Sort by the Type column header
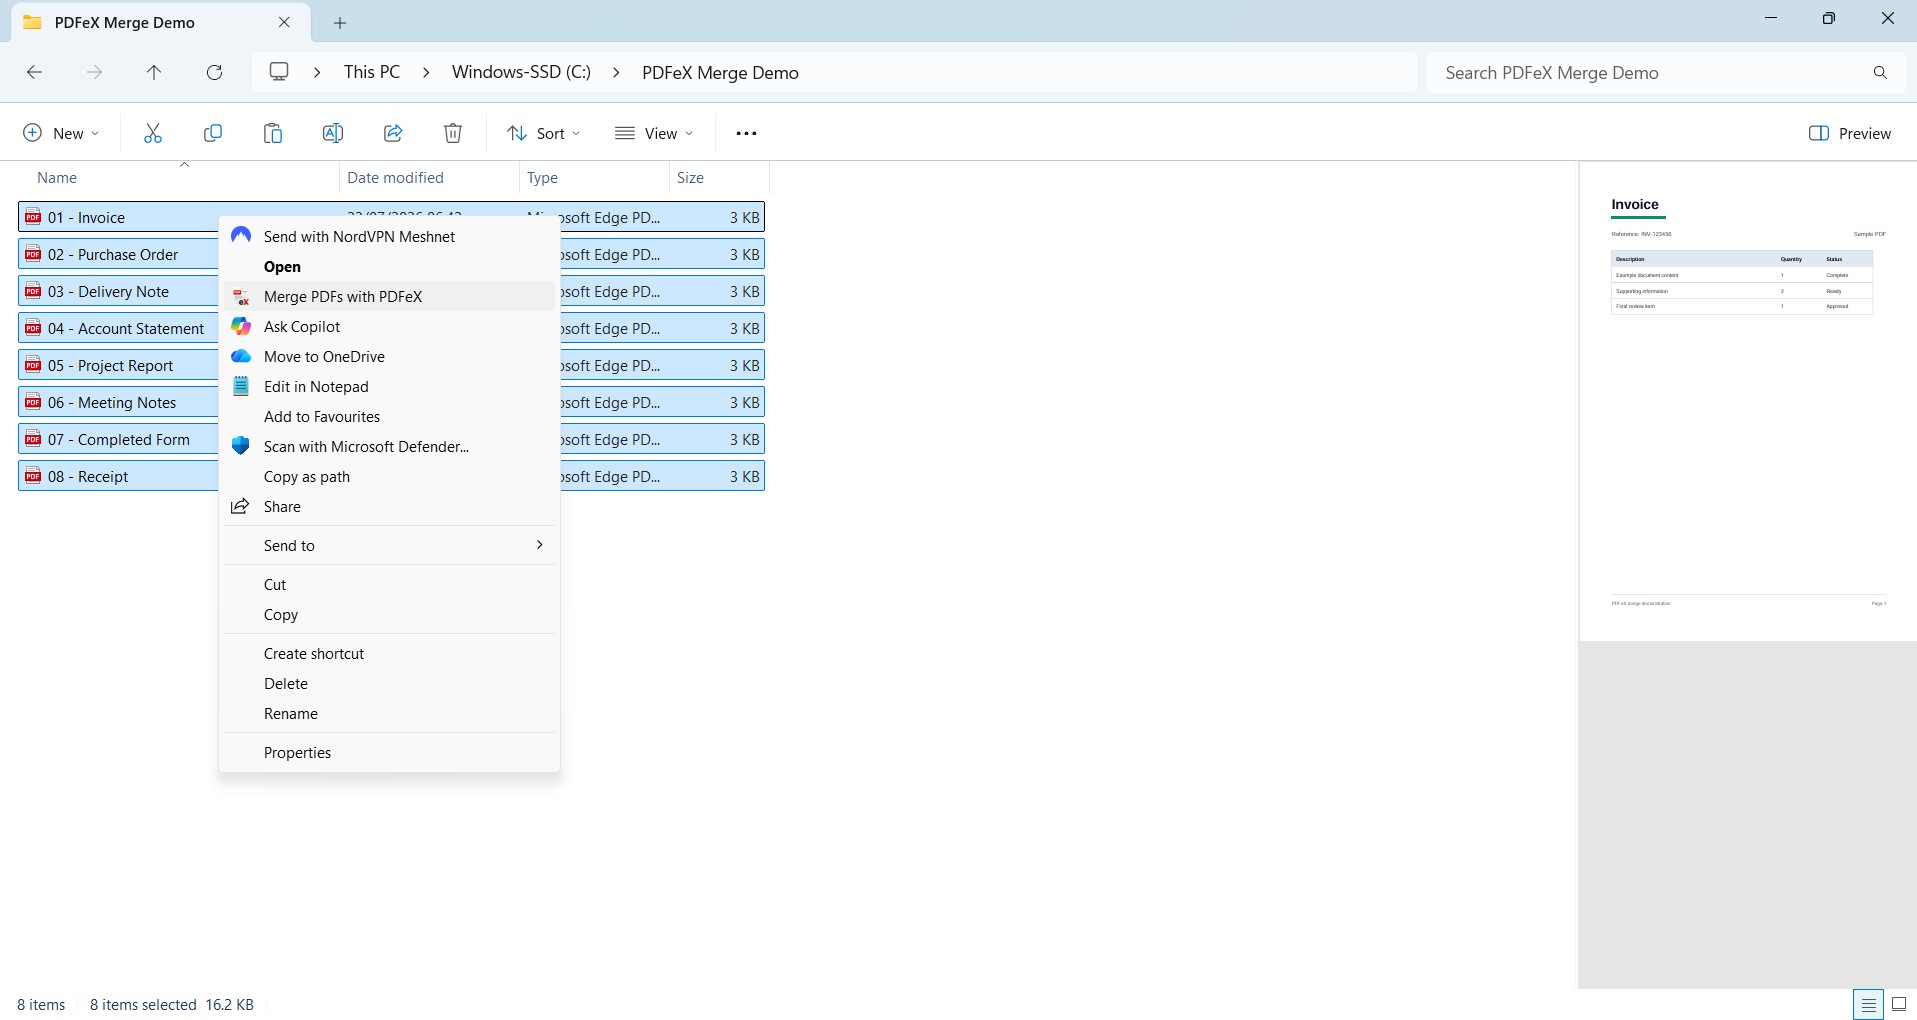 pos(542,177)
